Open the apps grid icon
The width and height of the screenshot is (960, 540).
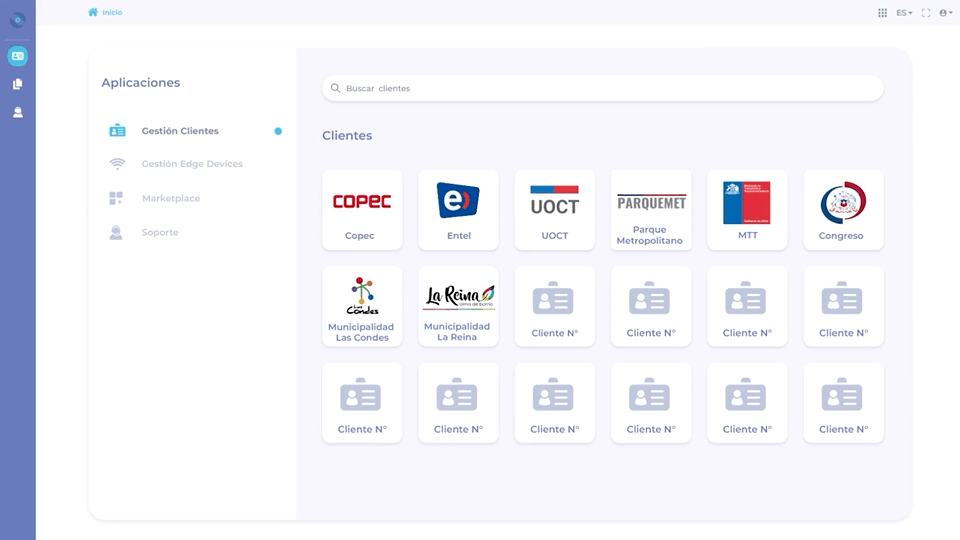(882, 13)
